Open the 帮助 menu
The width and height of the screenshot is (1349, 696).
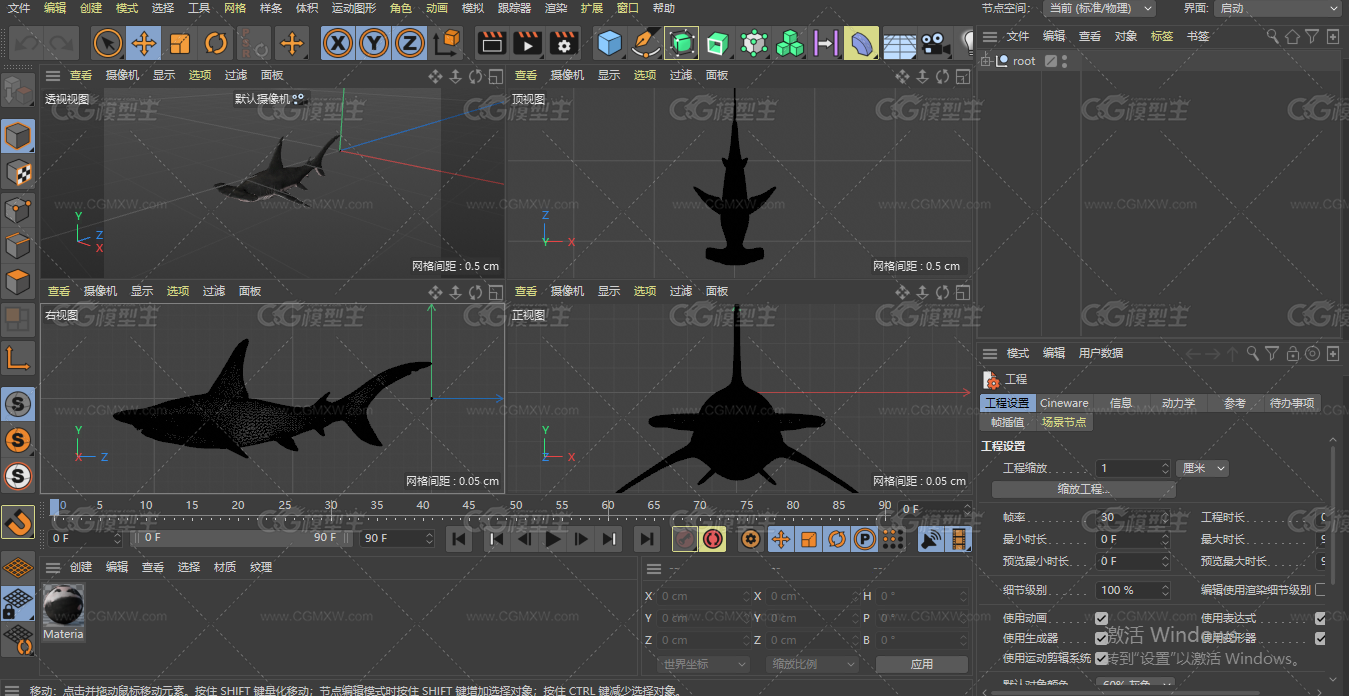point(664,8)
